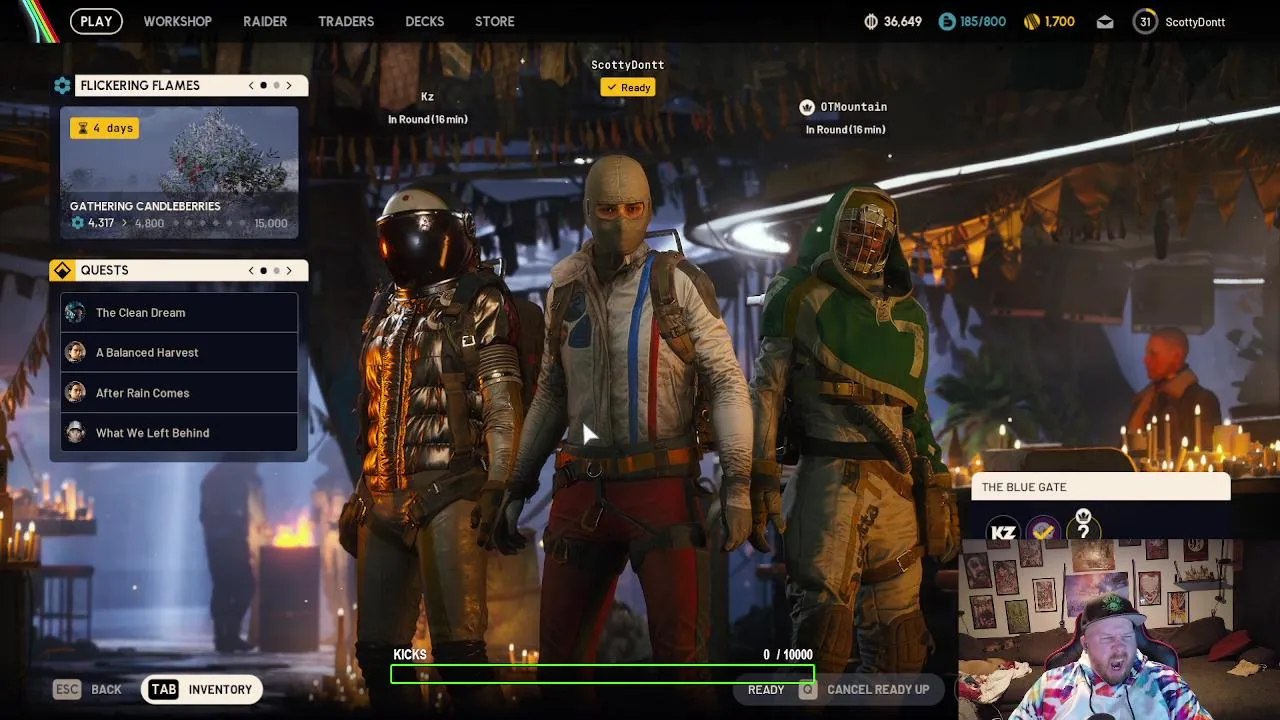Click the checkmarked squad member avatar
Viewport: 1280px width, 720px height.
click(x=1043, y=532)
